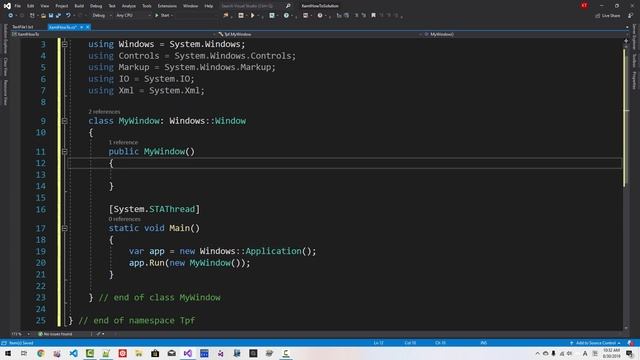Click the feedback person icon
Screen dimensions: 640x360
631,16
